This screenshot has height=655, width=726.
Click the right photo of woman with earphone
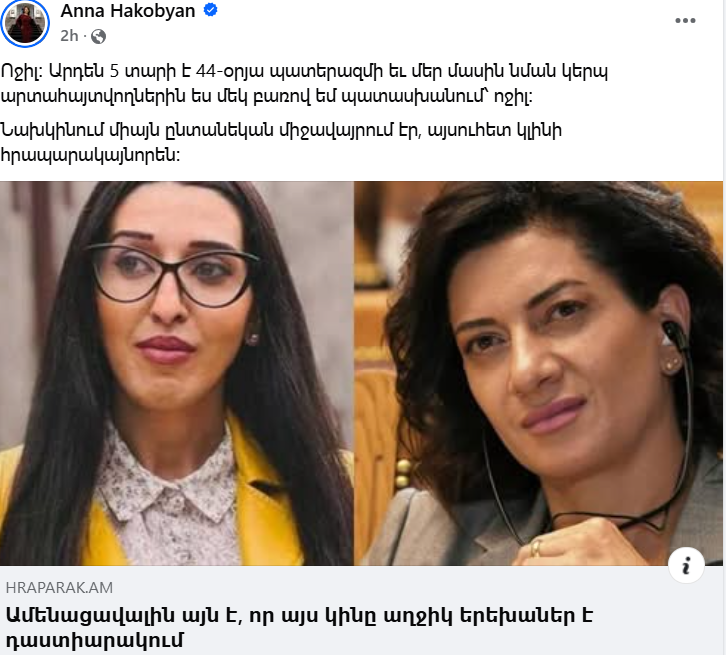[538, 373]
